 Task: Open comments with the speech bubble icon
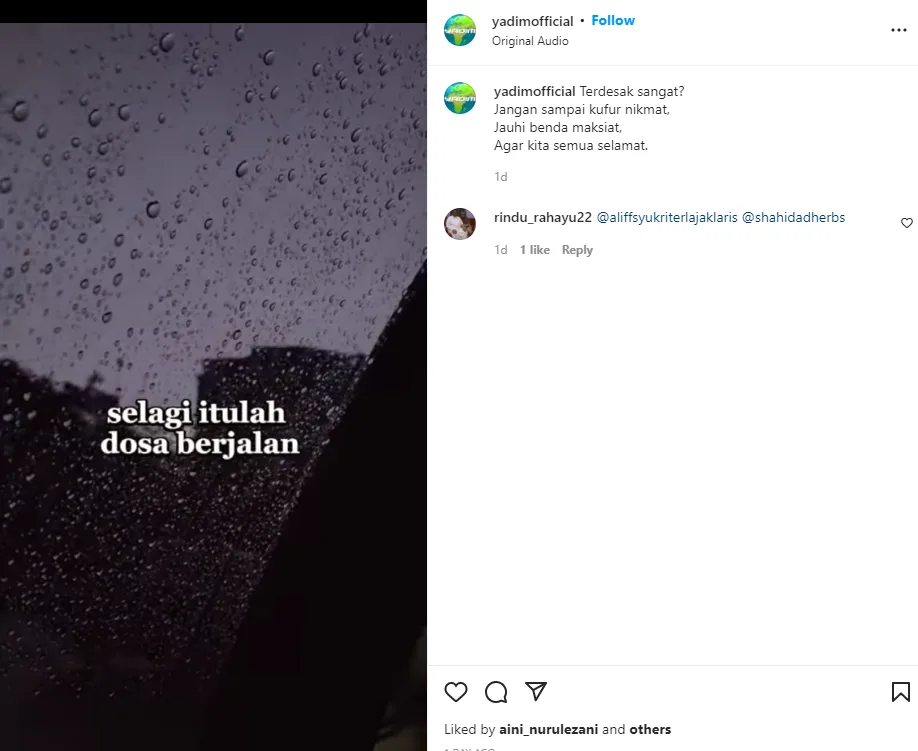pos(496,692)
